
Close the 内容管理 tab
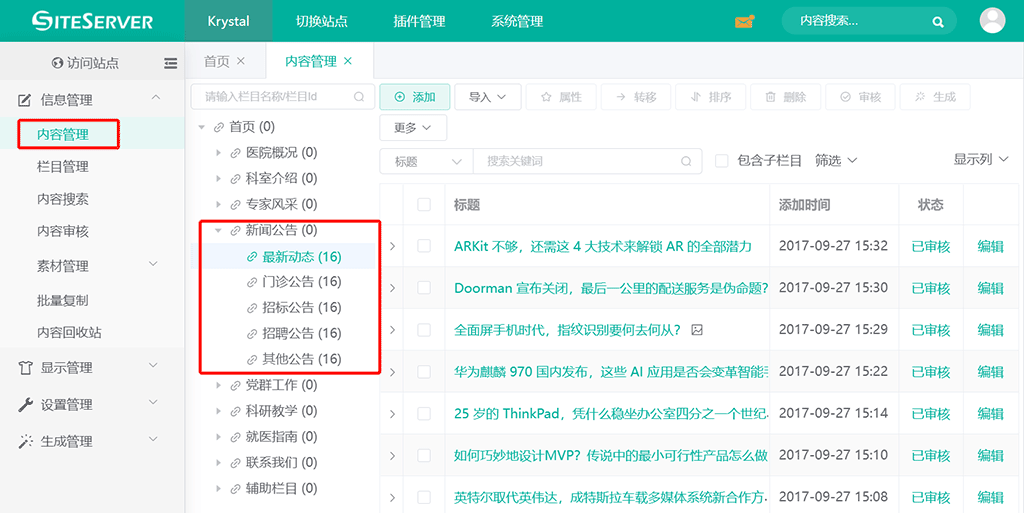point(348,61)
